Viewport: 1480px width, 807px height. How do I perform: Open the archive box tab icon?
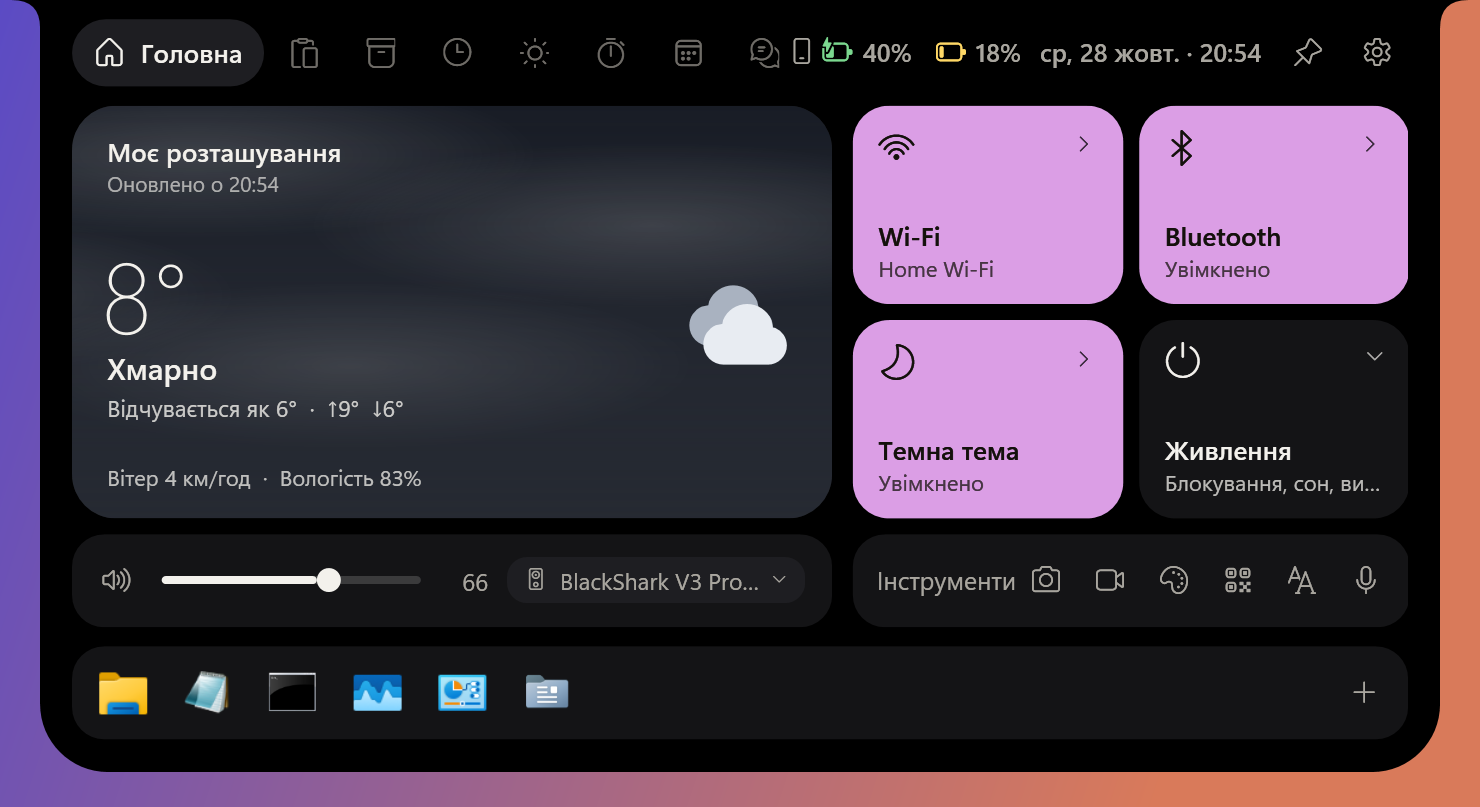point(381,53)
